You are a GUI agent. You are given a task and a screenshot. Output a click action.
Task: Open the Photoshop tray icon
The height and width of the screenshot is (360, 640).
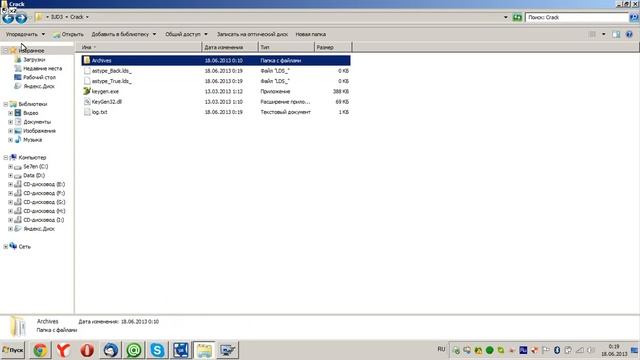coord(523,350)
